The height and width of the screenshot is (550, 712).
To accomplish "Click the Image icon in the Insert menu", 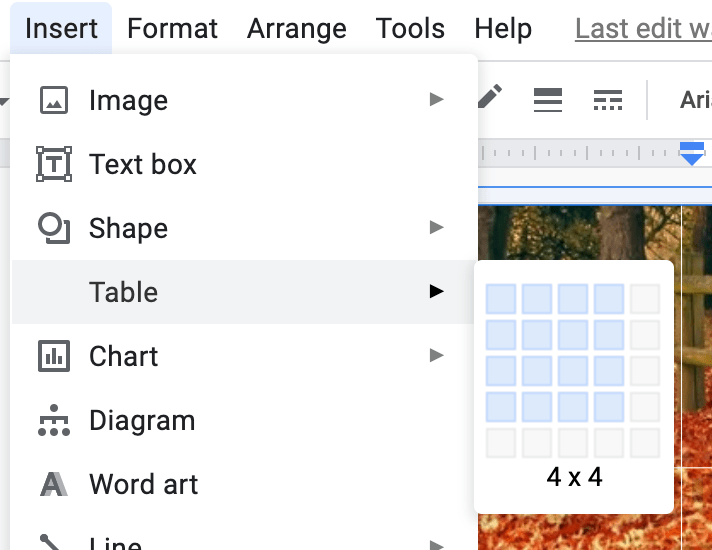I will pyautogui.click(x=53, y=100).
